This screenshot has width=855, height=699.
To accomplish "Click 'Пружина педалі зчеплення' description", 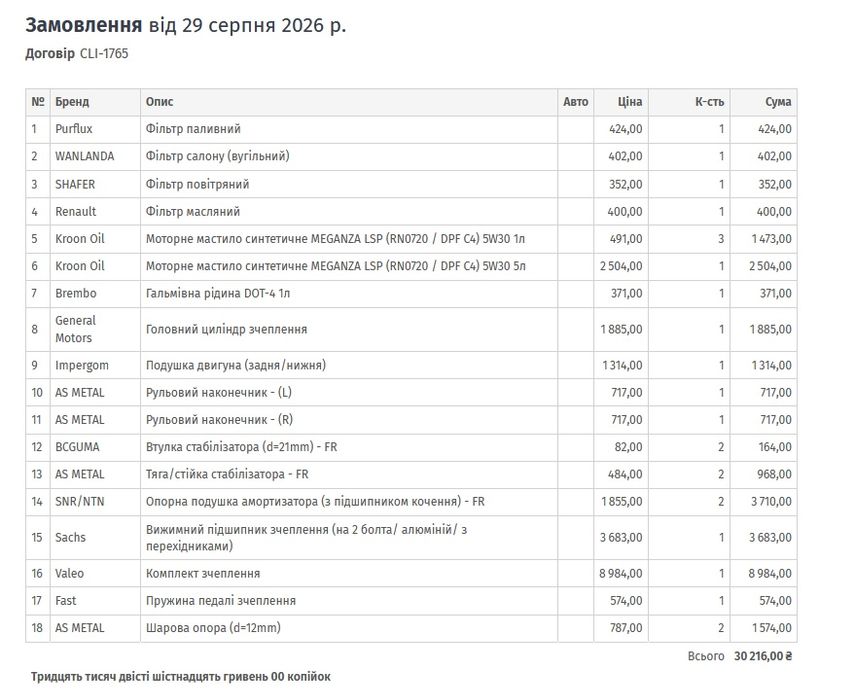I will pyautogui.click(x=221, y=601).
